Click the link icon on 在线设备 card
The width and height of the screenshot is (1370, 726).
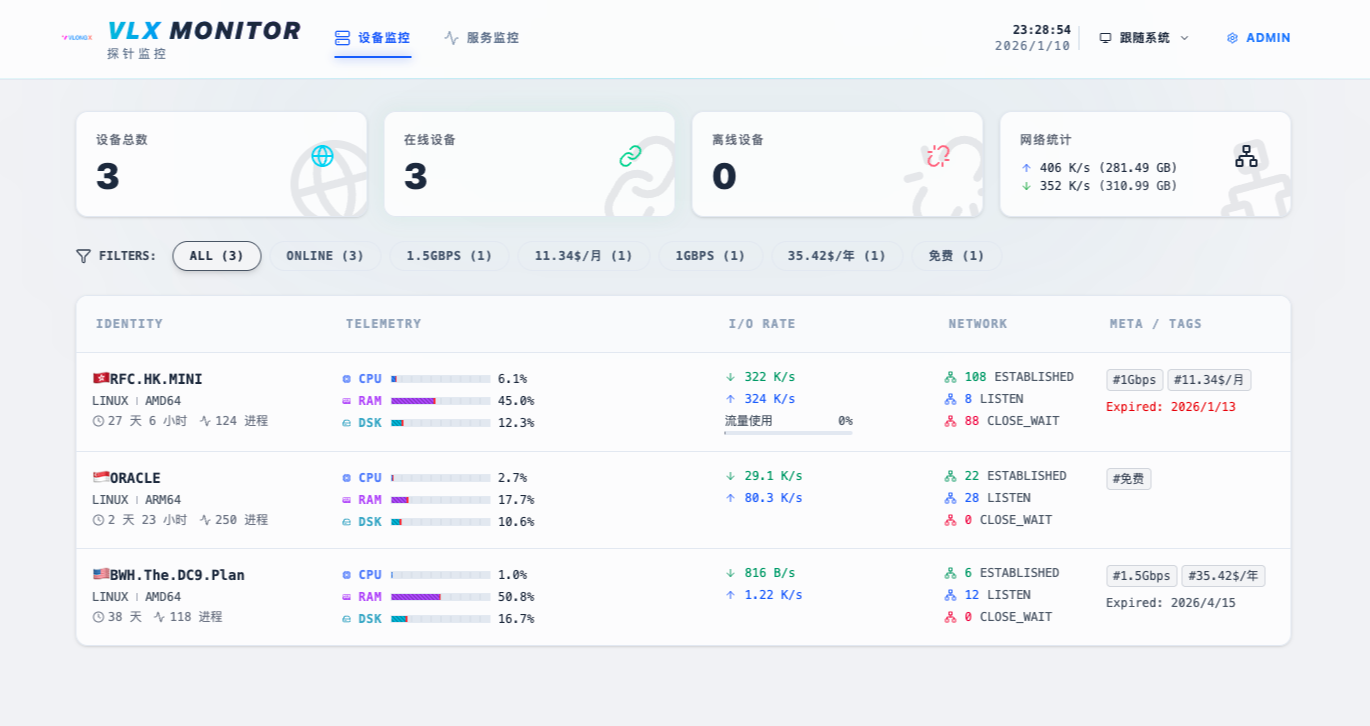pyautogui.click(x=628, y=156)
